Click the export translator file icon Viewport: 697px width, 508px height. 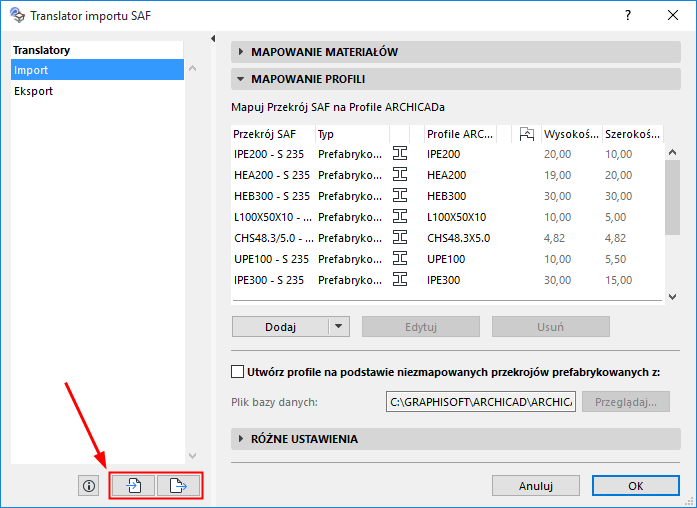[178, 486]
